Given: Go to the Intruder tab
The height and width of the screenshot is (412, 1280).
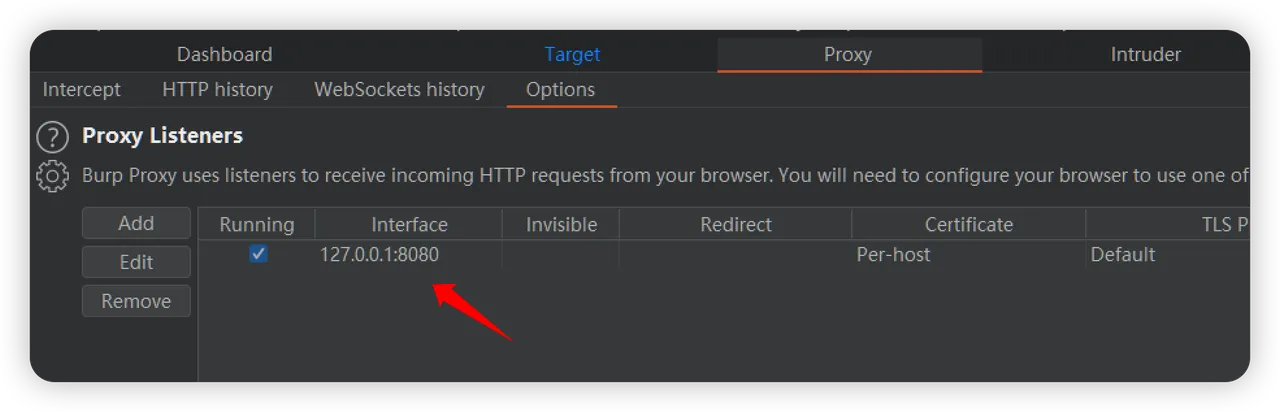Looking at the screenshot, I should point(1145,54).
